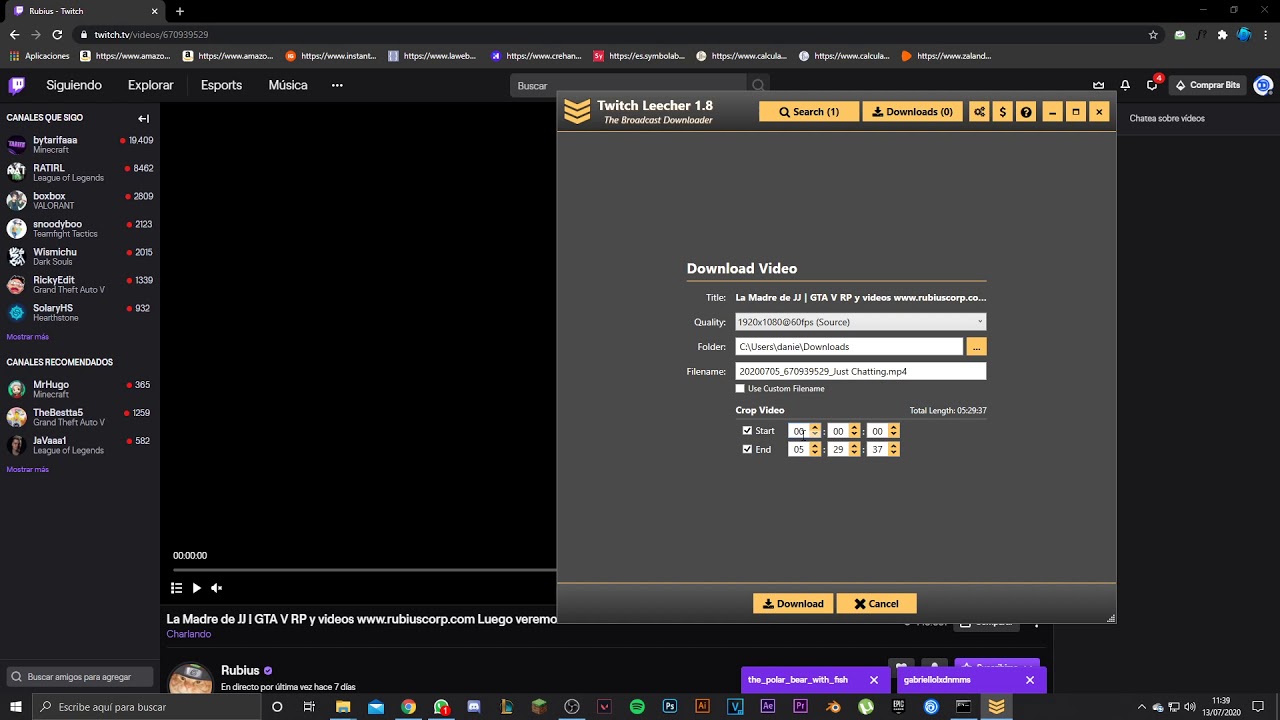The height and width of the screenshot is (720, 1280).
Task: Play the Twitch video
Action: click(197, 588)
